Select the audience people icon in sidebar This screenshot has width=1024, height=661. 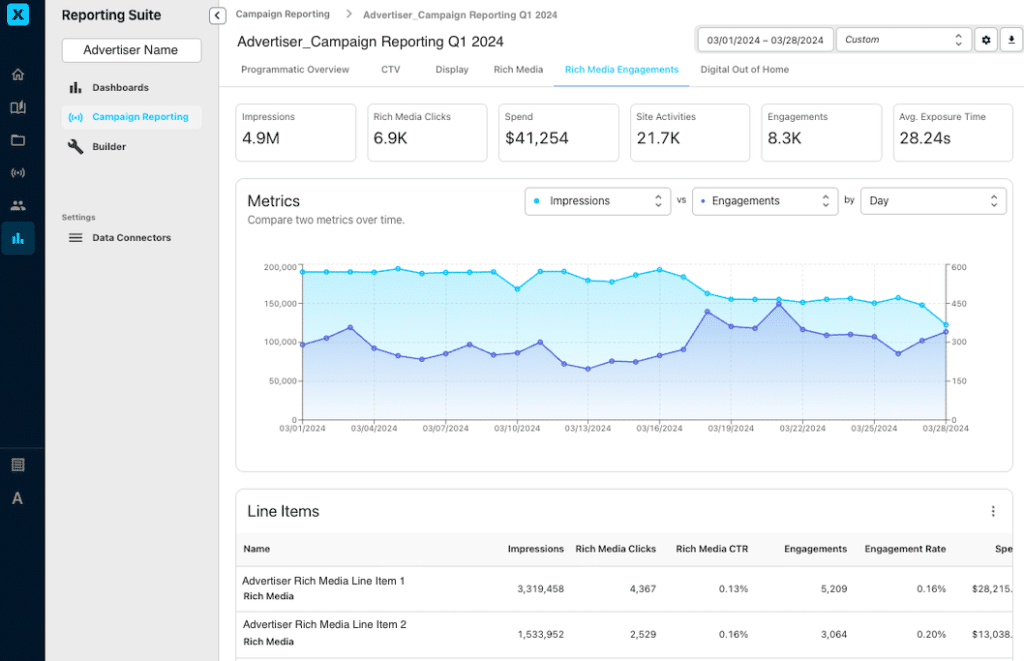[18, 206]
